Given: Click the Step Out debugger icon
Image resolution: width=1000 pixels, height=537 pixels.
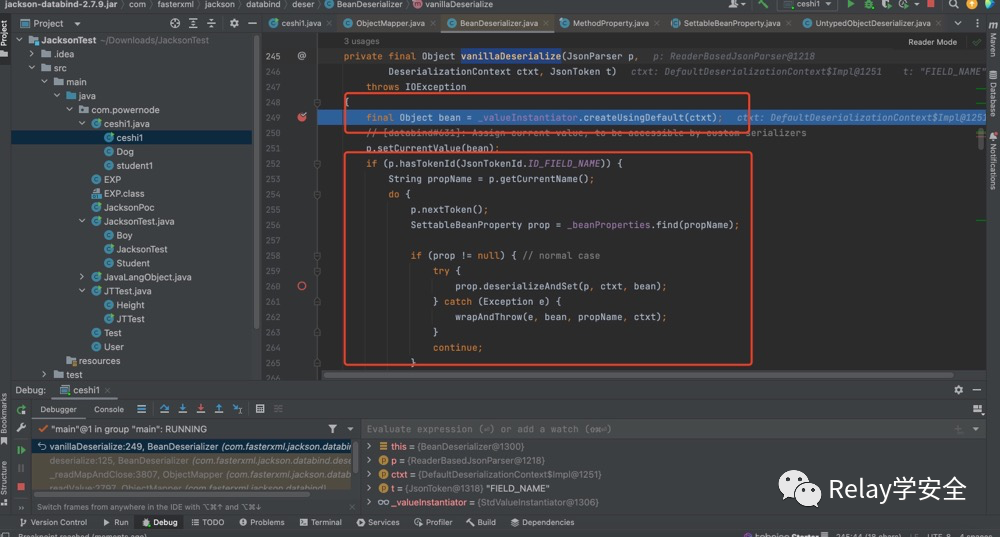Looking at the screenshot, I should [x=219, y=409].
